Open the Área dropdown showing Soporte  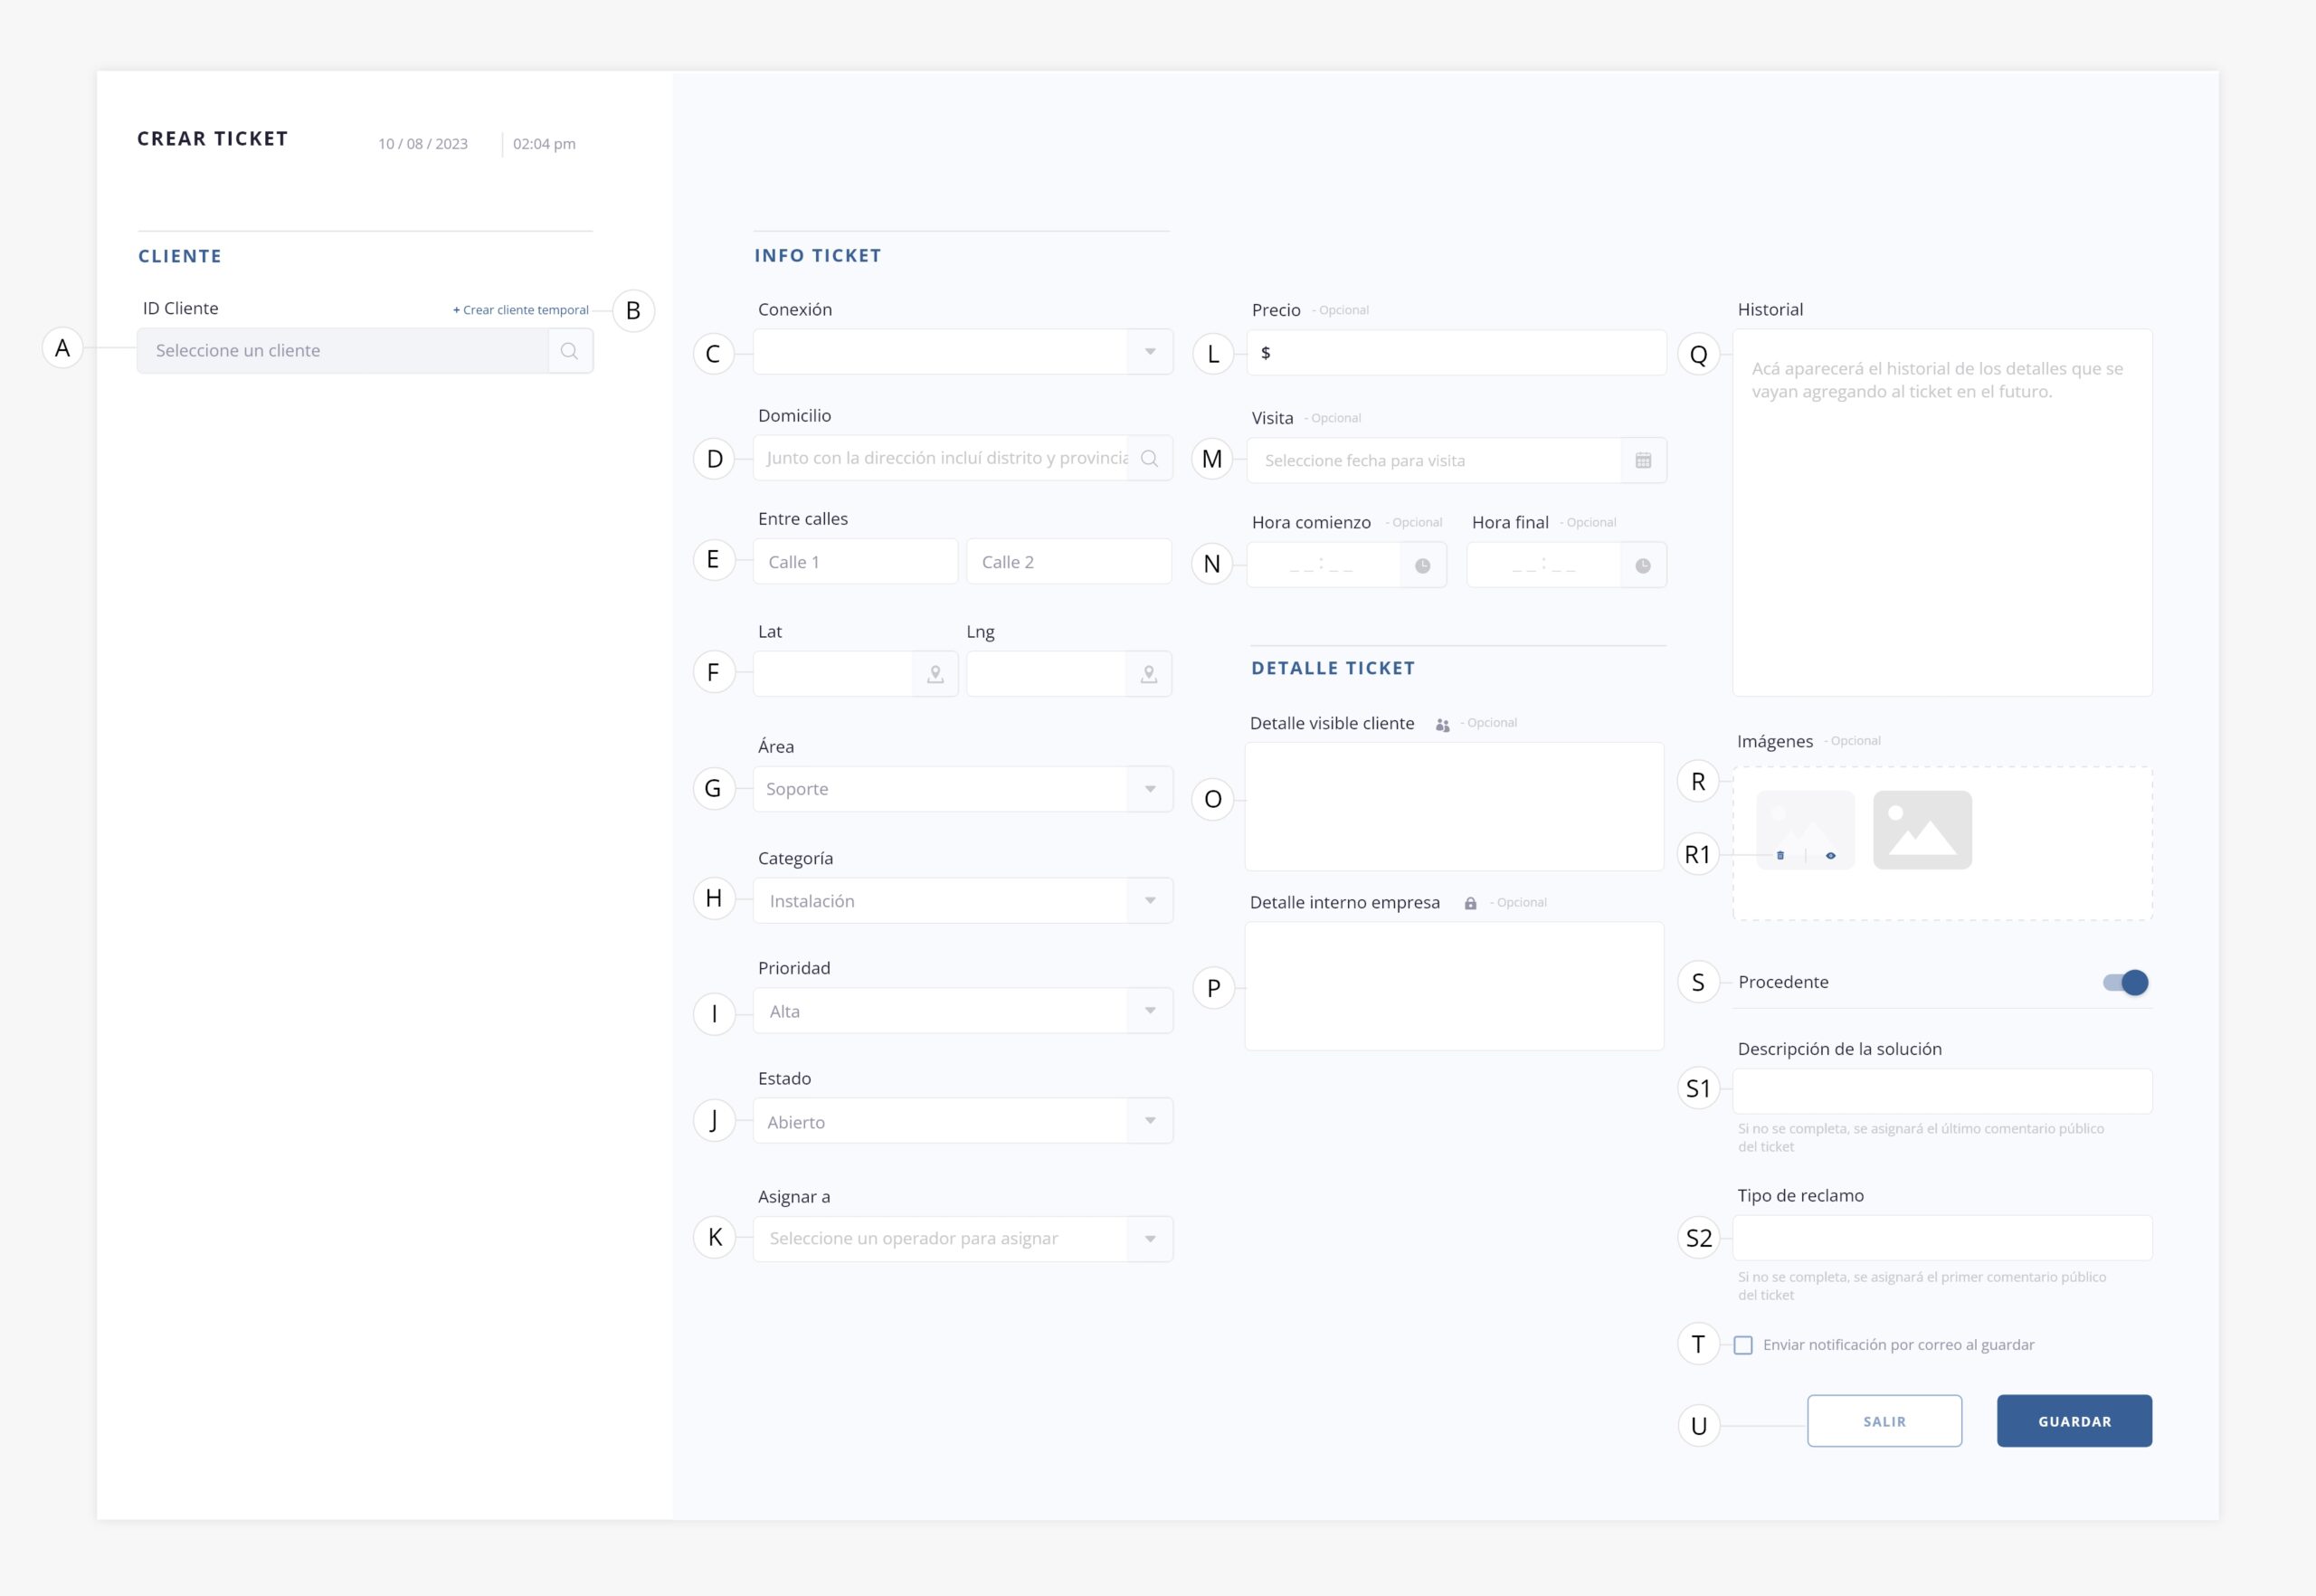pyautogui.click(x=1149, y=789)
